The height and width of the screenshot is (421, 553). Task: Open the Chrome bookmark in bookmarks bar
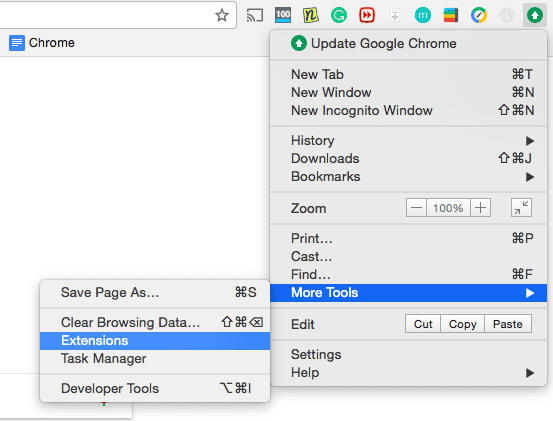coord(42,43)
